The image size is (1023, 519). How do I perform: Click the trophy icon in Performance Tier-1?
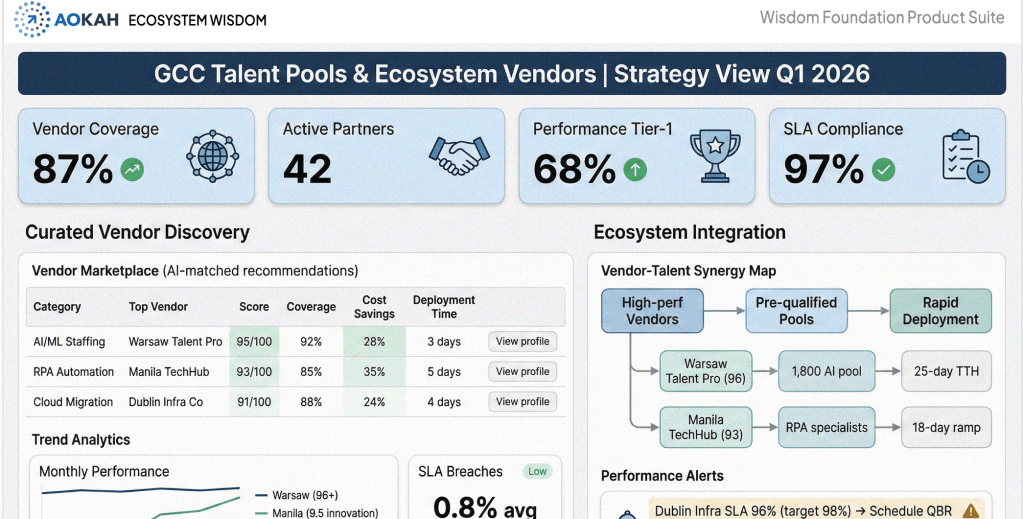[x=715, y=156]
